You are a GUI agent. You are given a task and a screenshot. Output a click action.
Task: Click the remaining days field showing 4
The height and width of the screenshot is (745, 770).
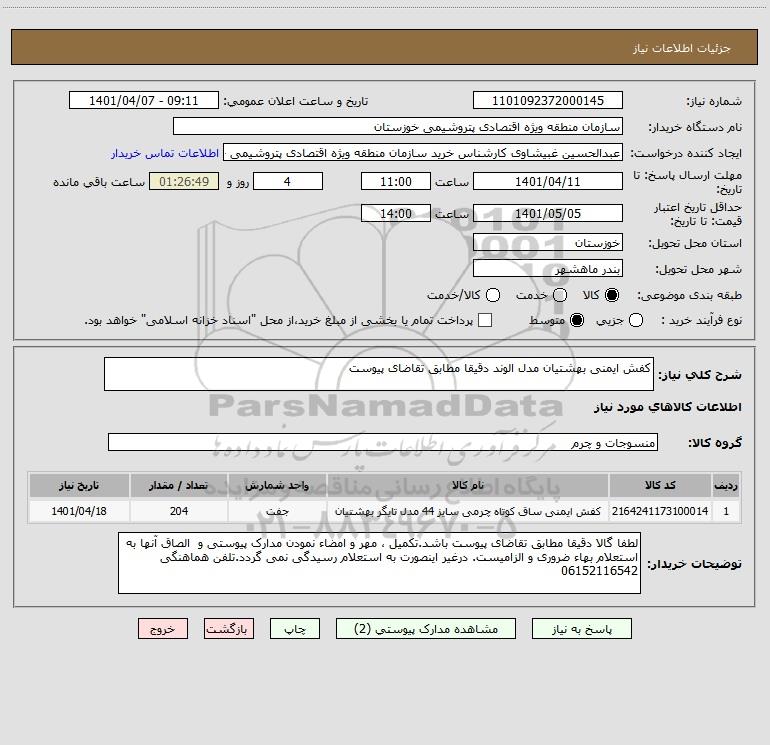pyautogui.click(x=288, y=181)
